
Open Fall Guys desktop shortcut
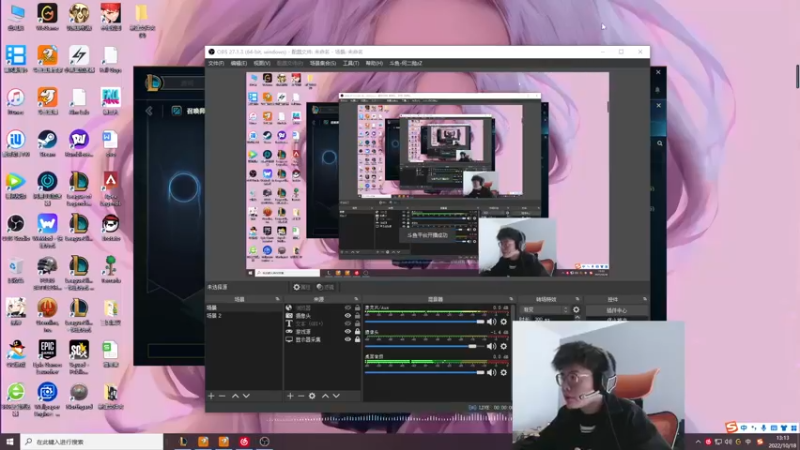pyautogui.click(x=110, y=58)
